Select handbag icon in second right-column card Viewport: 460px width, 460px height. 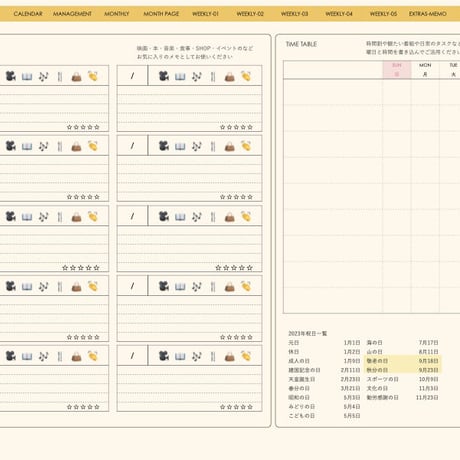coord(230,146)
